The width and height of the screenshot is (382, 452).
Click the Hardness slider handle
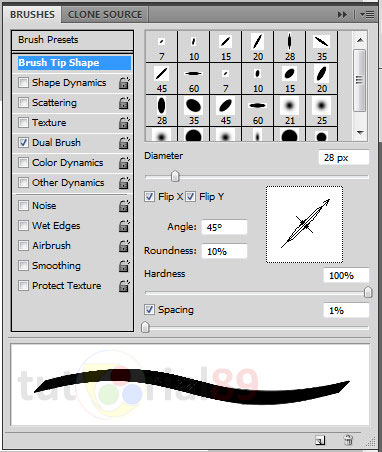(368, 292)
